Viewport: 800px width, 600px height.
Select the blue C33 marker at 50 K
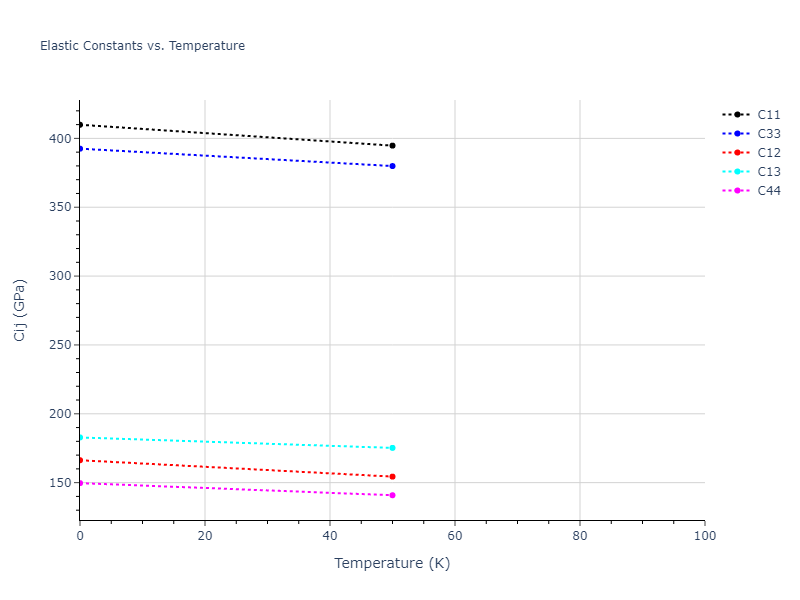pos(392,166)
